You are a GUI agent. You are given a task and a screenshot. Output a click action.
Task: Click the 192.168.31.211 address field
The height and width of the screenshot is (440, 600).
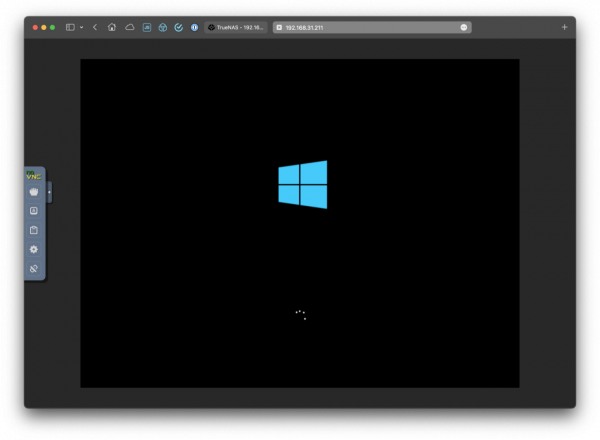click(372, 27)
